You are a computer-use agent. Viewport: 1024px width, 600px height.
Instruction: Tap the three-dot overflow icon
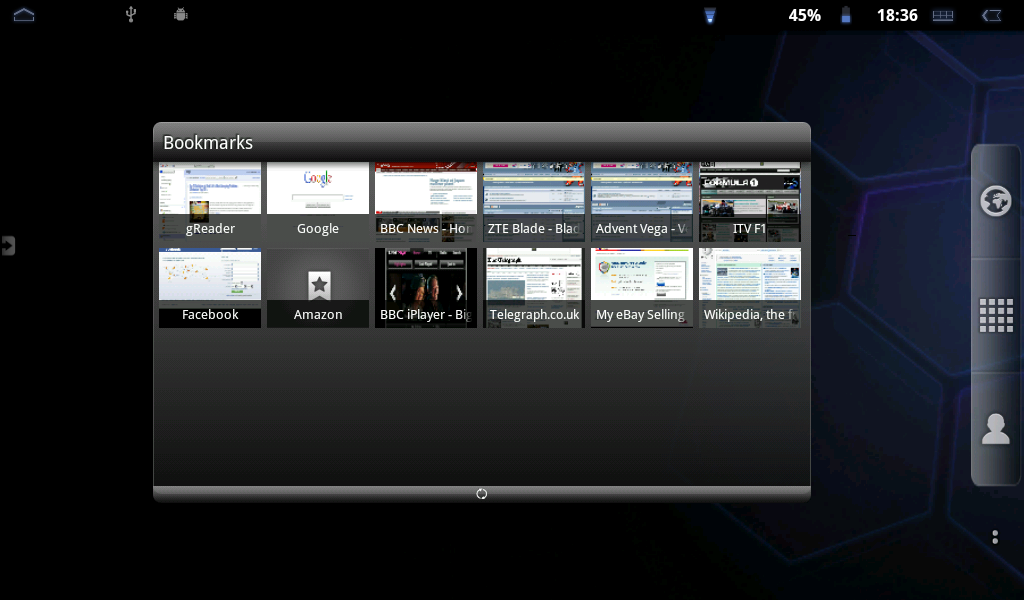coord(995,537)
